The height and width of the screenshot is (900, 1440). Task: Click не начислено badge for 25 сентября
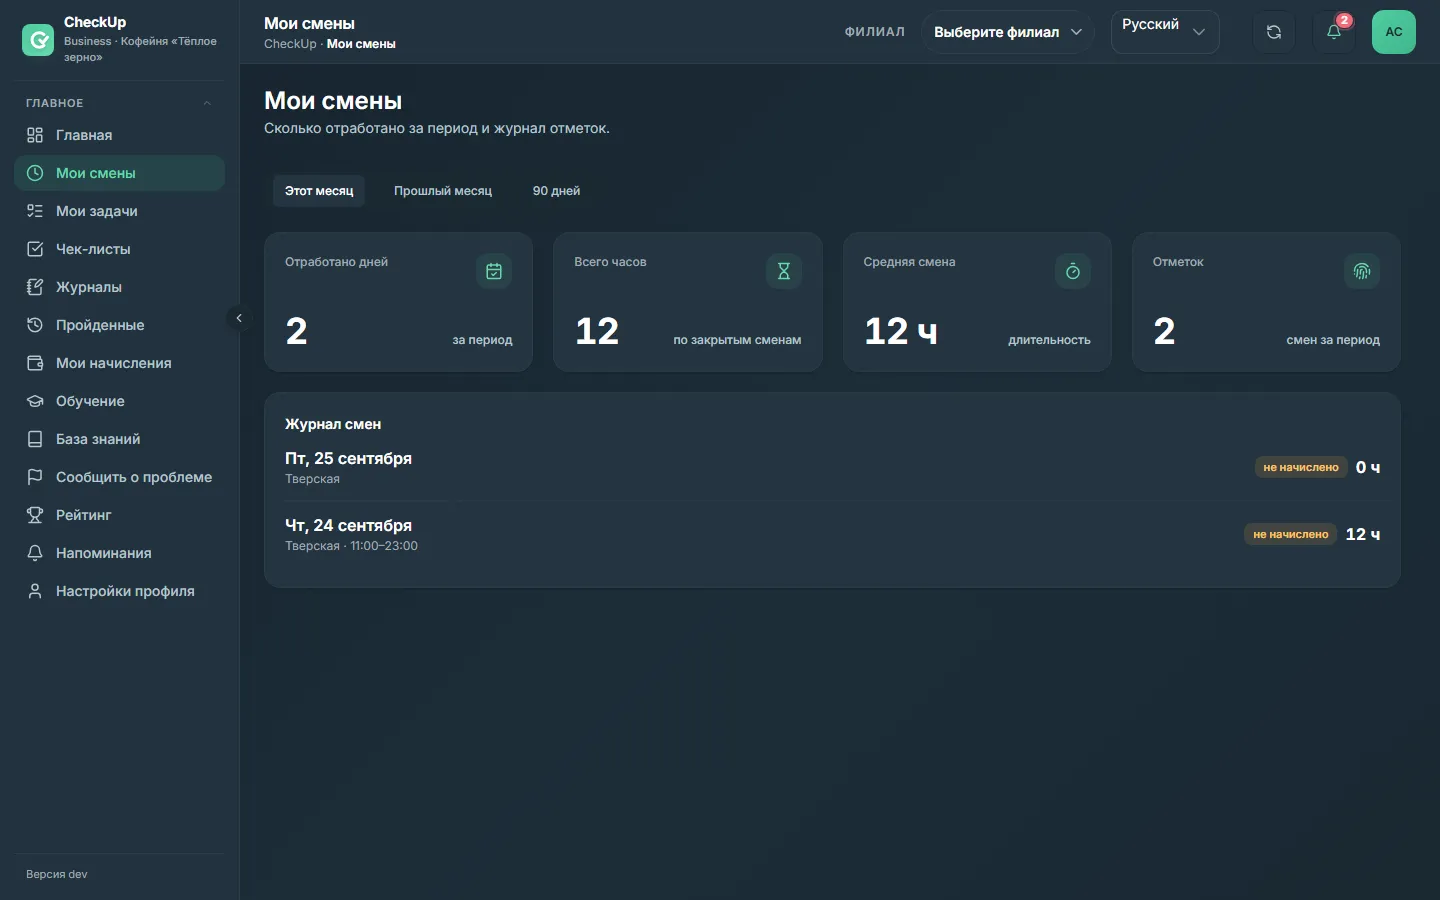click(1301, 467)
